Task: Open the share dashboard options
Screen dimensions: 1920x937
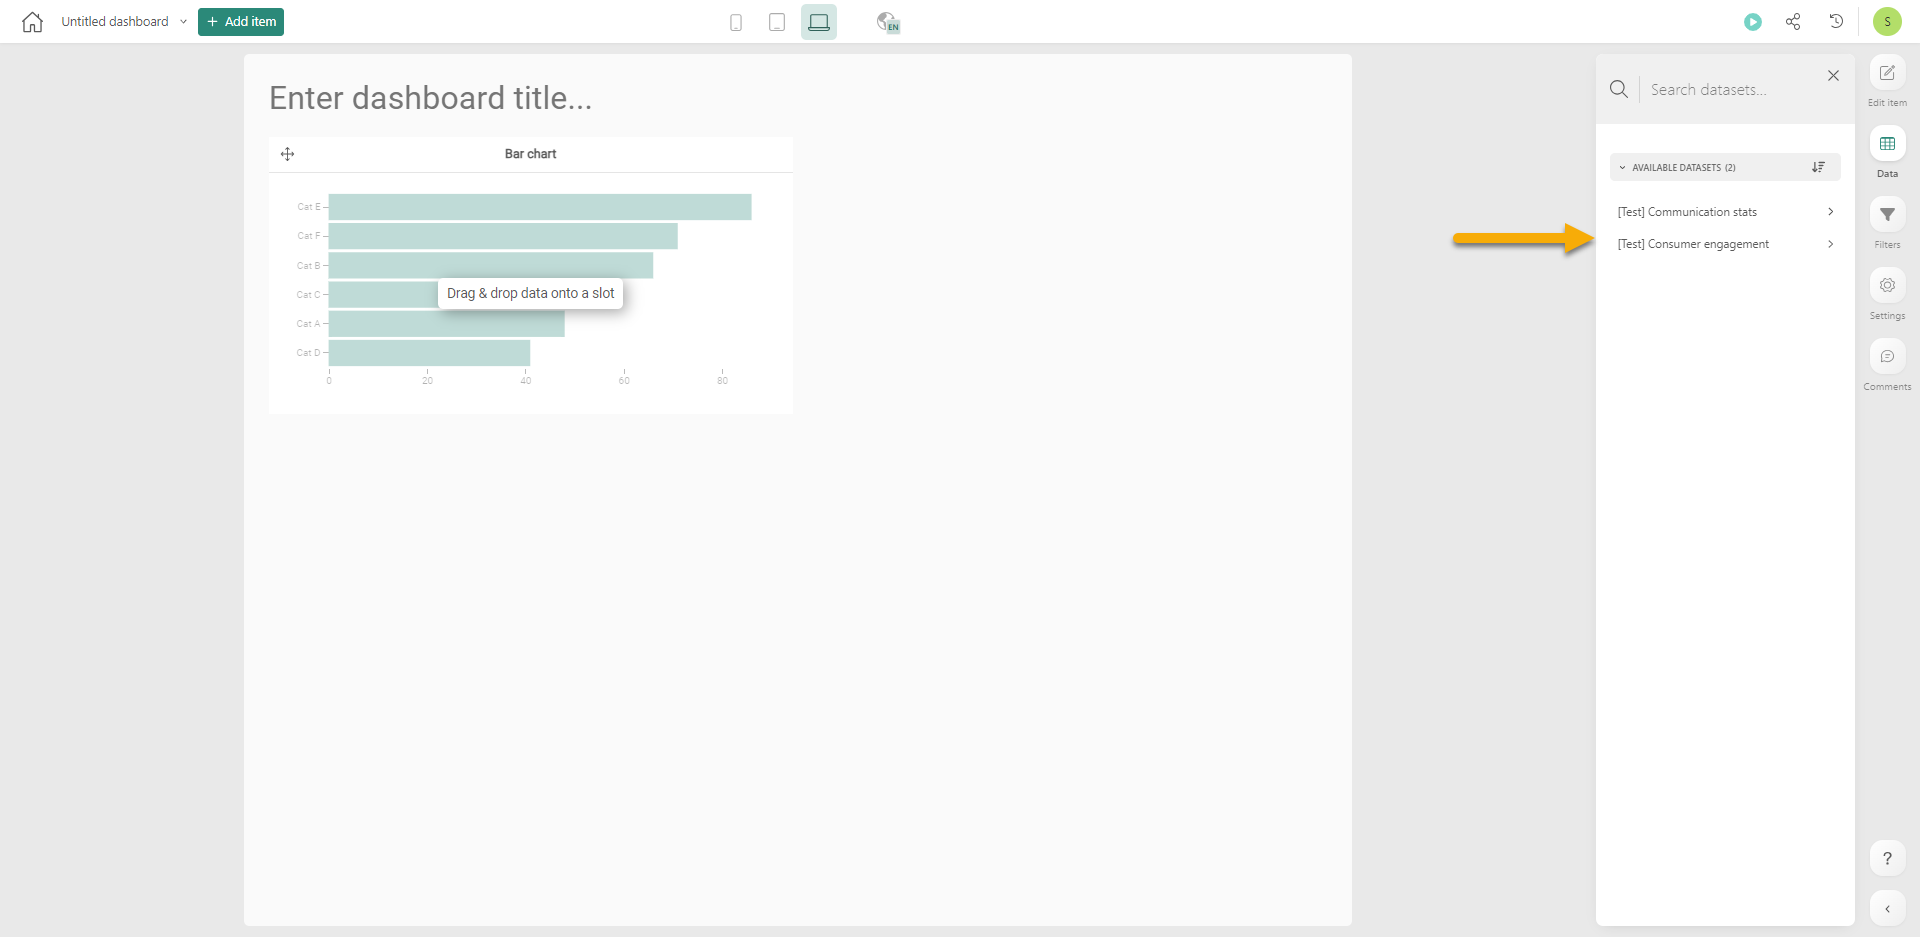Action: click(x=1793, y=22)
